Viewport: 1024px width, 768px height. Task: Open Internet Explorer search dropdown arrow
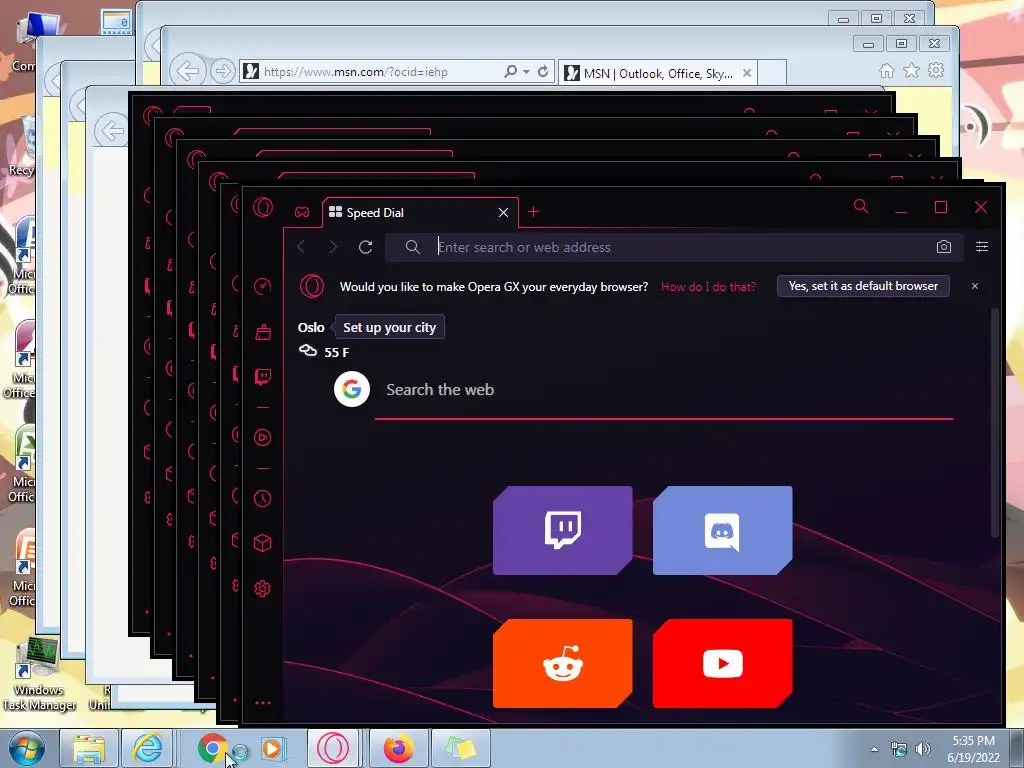pyautogui.click(x=526, y=72)
